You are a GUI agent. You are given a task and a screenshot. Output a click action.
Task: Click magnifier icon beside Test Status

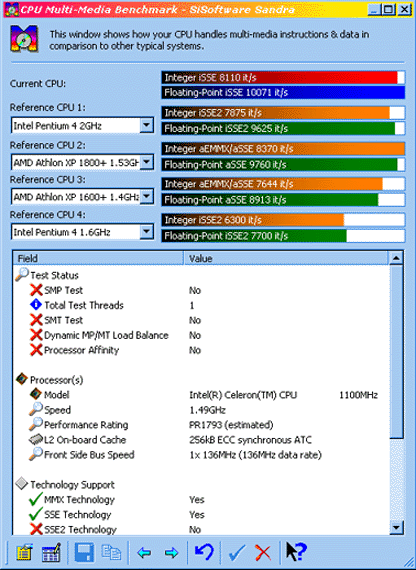22,274
